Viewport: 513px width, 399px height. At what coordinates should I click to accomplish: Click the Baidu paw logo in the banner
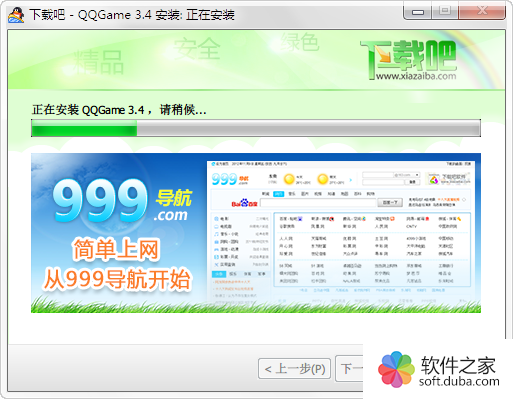tap(245, 203)
